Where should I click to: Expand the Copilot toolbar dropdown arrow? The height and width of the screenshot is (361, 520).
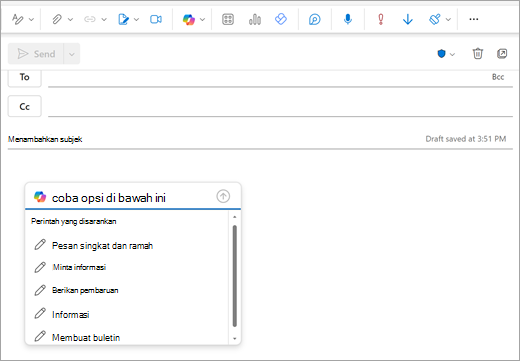pyautogui.click(x=202, y=20)
